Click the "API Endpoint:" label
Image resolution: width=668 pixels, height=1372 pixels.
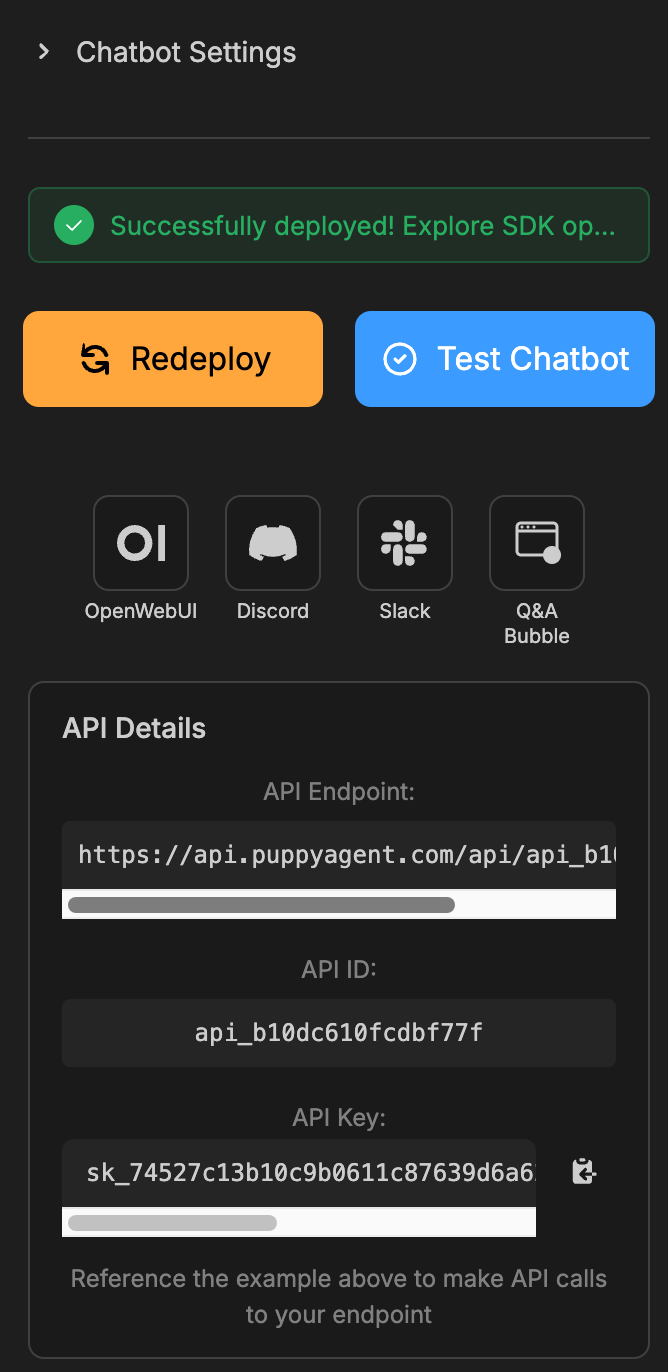(339, 792)
